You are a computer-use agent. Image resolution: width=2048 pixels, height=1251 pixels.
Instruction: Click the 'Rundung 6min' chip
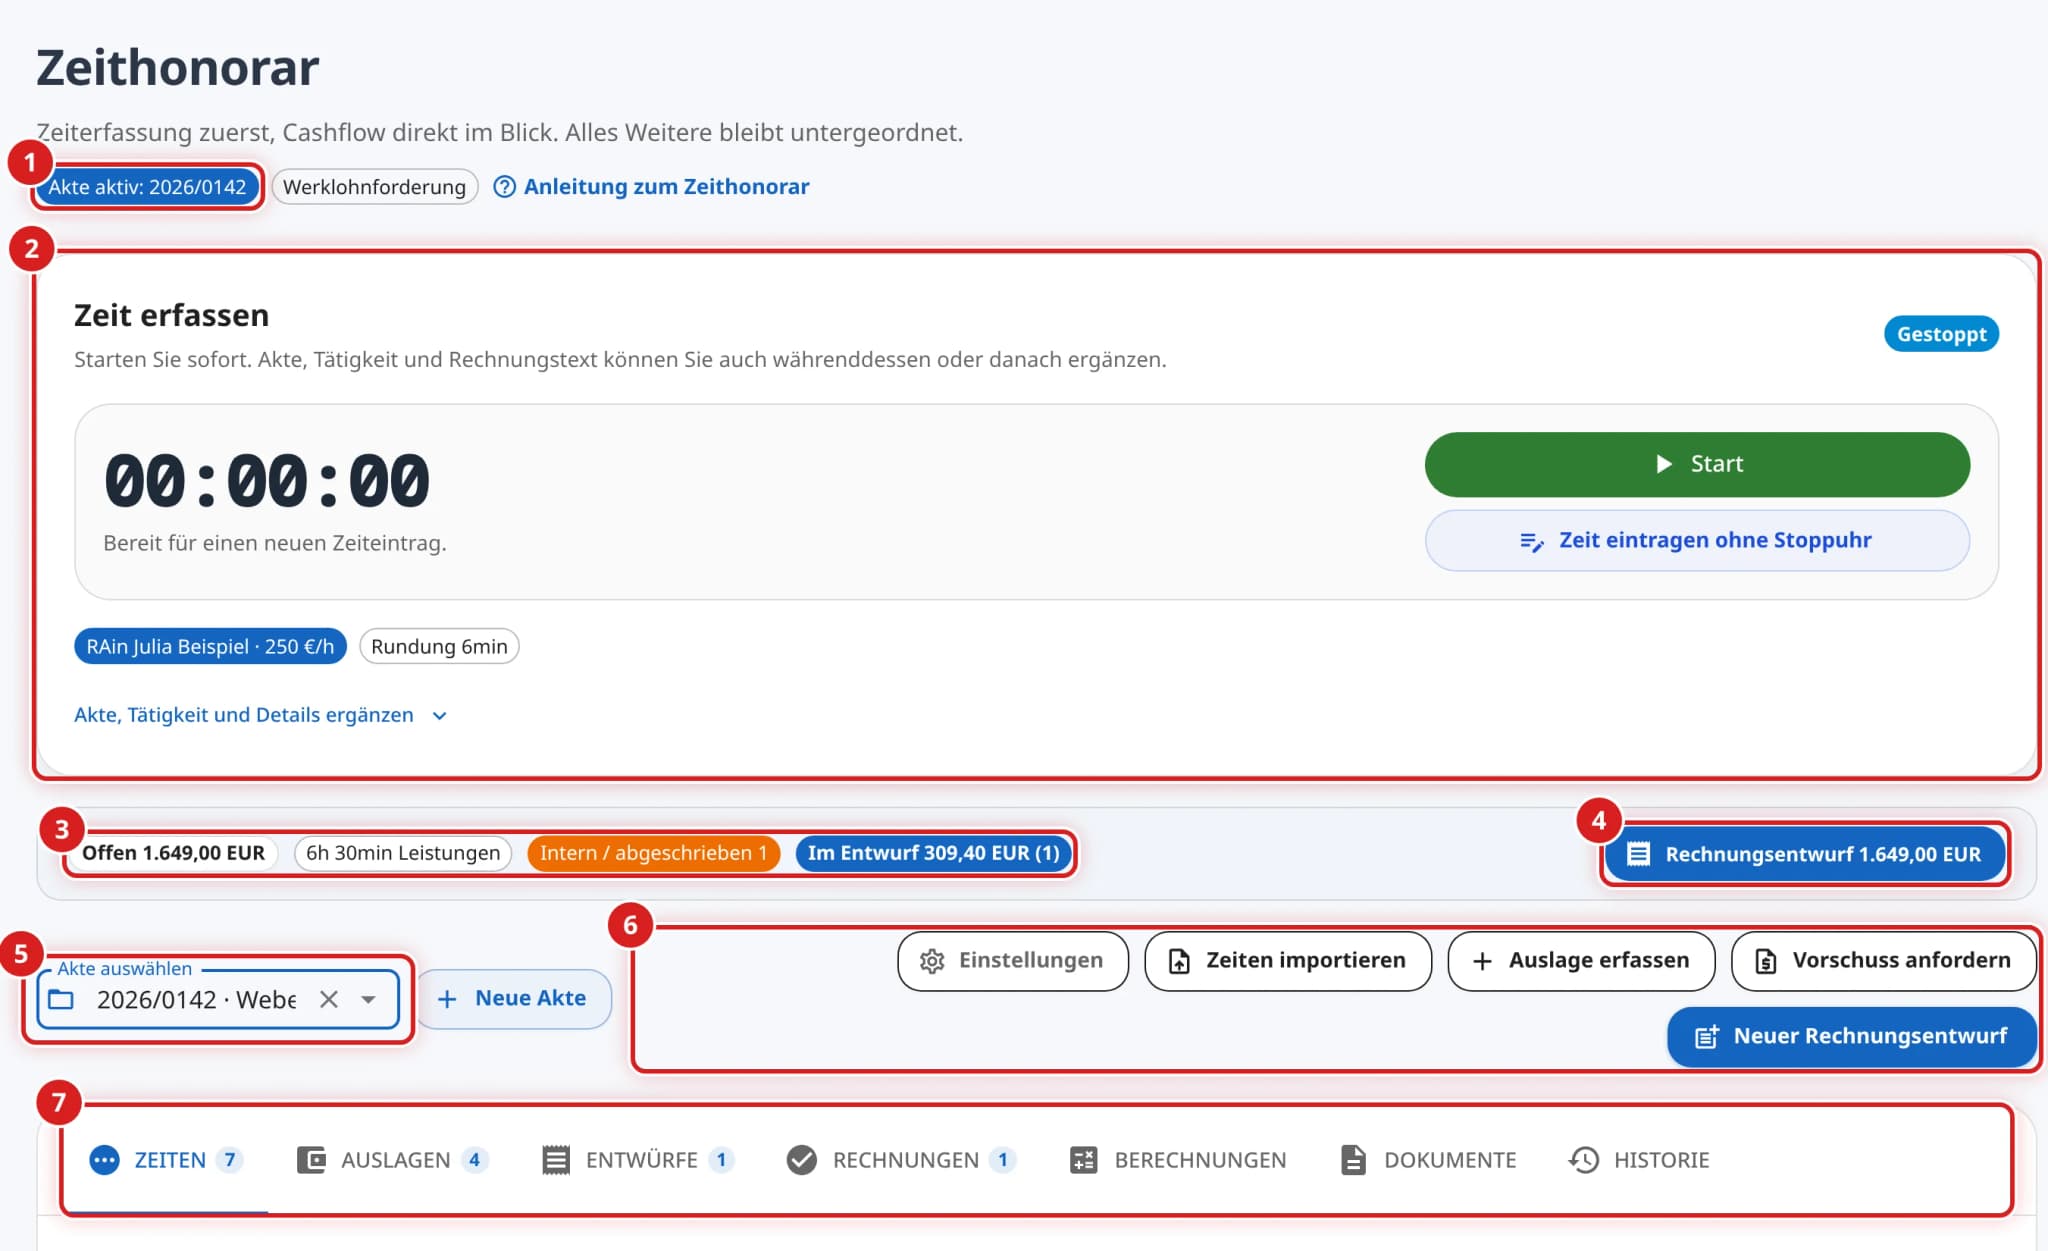[439, 646]
